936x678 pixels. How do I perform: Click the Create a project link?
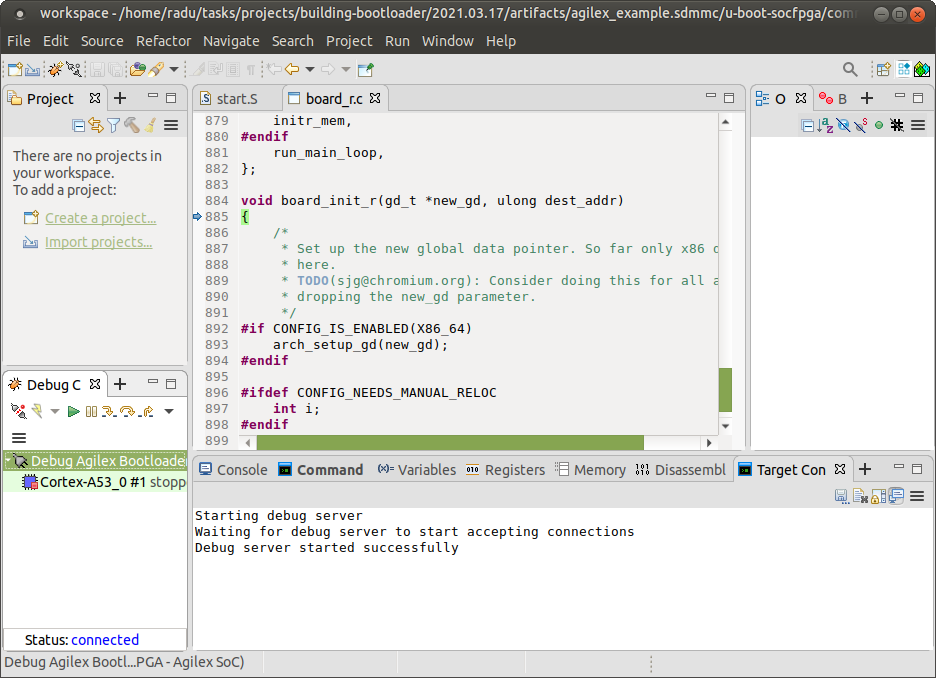tap(100, 218)
